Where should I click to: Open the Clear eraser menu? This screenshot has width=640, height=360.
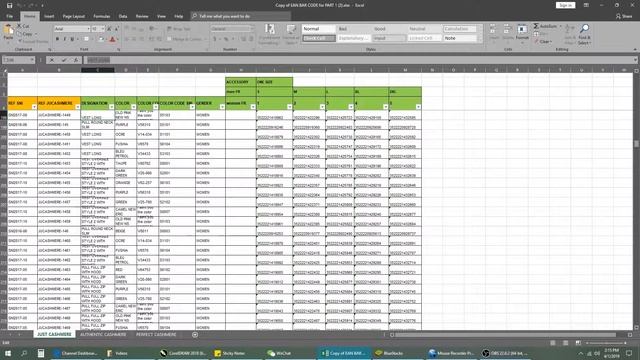tap(543, 42)
